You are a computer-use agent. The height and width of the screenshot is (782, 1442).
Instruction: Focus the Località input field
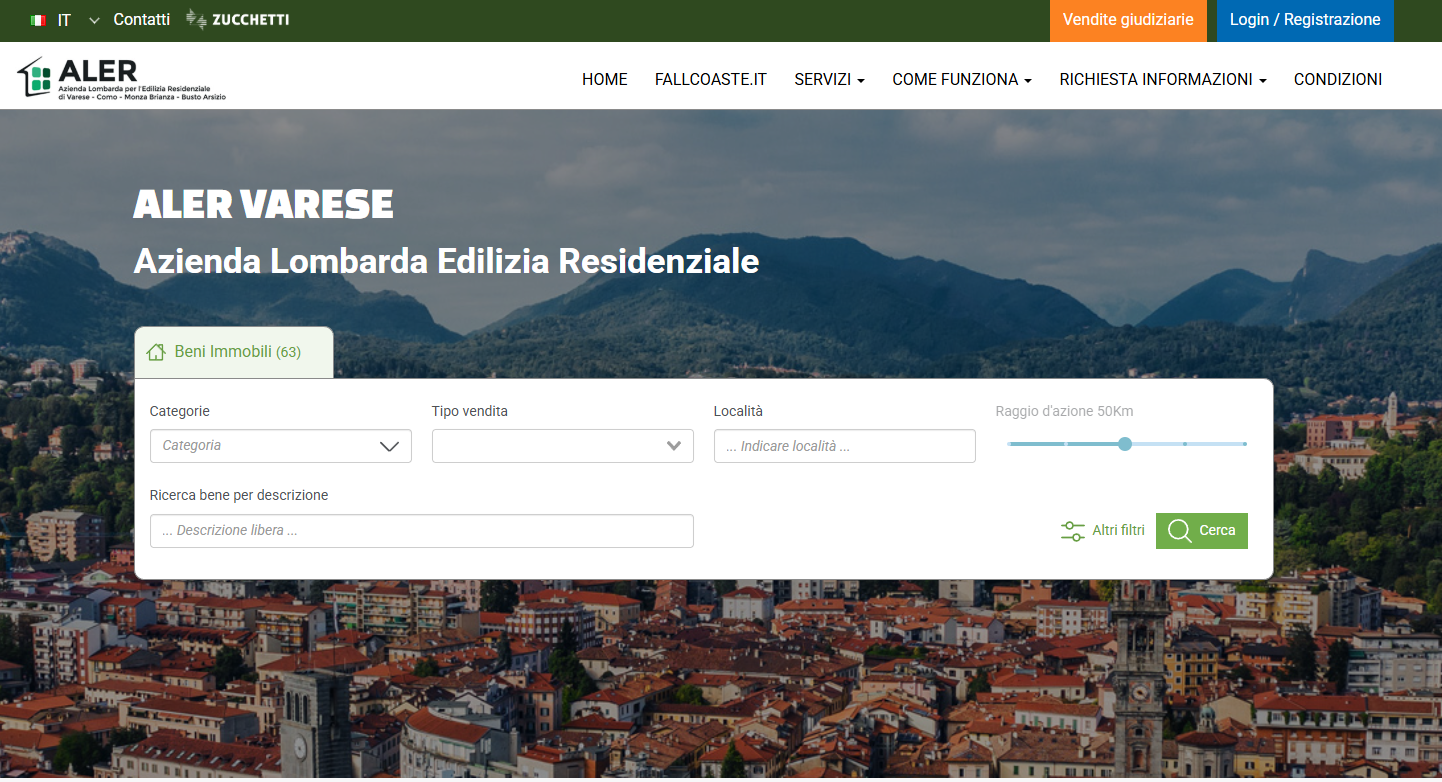click(x=844, y=446)
